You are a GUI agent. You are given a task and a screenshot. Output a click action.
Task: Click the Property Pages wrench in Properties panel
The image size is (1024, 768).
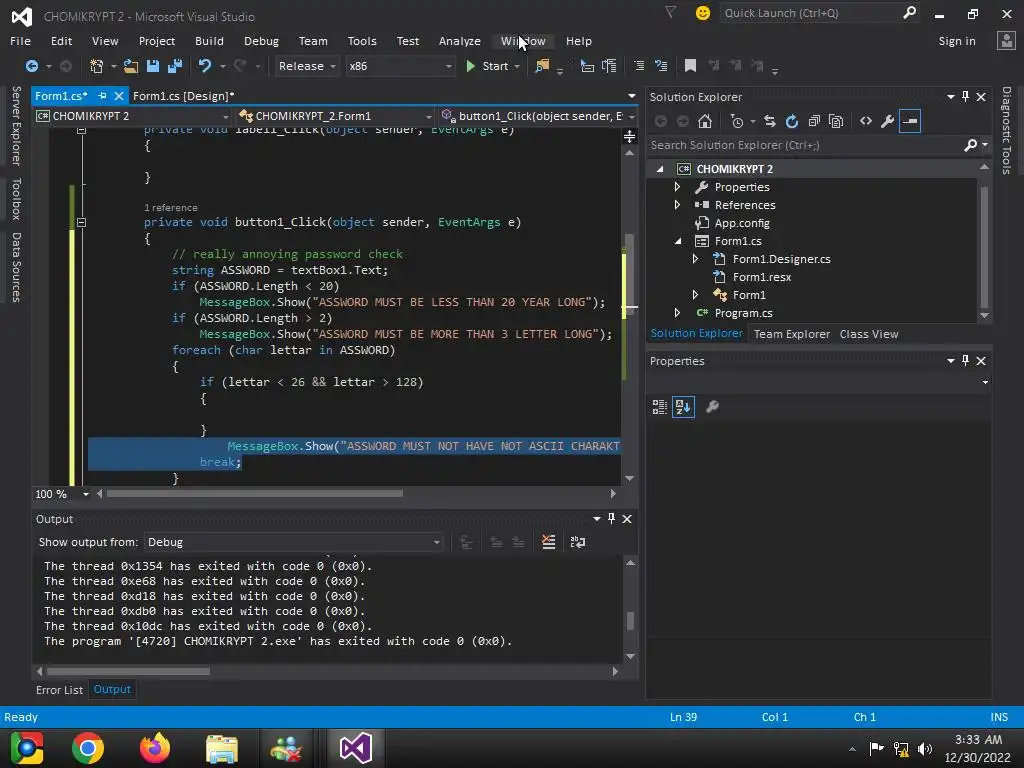[712, 408]
